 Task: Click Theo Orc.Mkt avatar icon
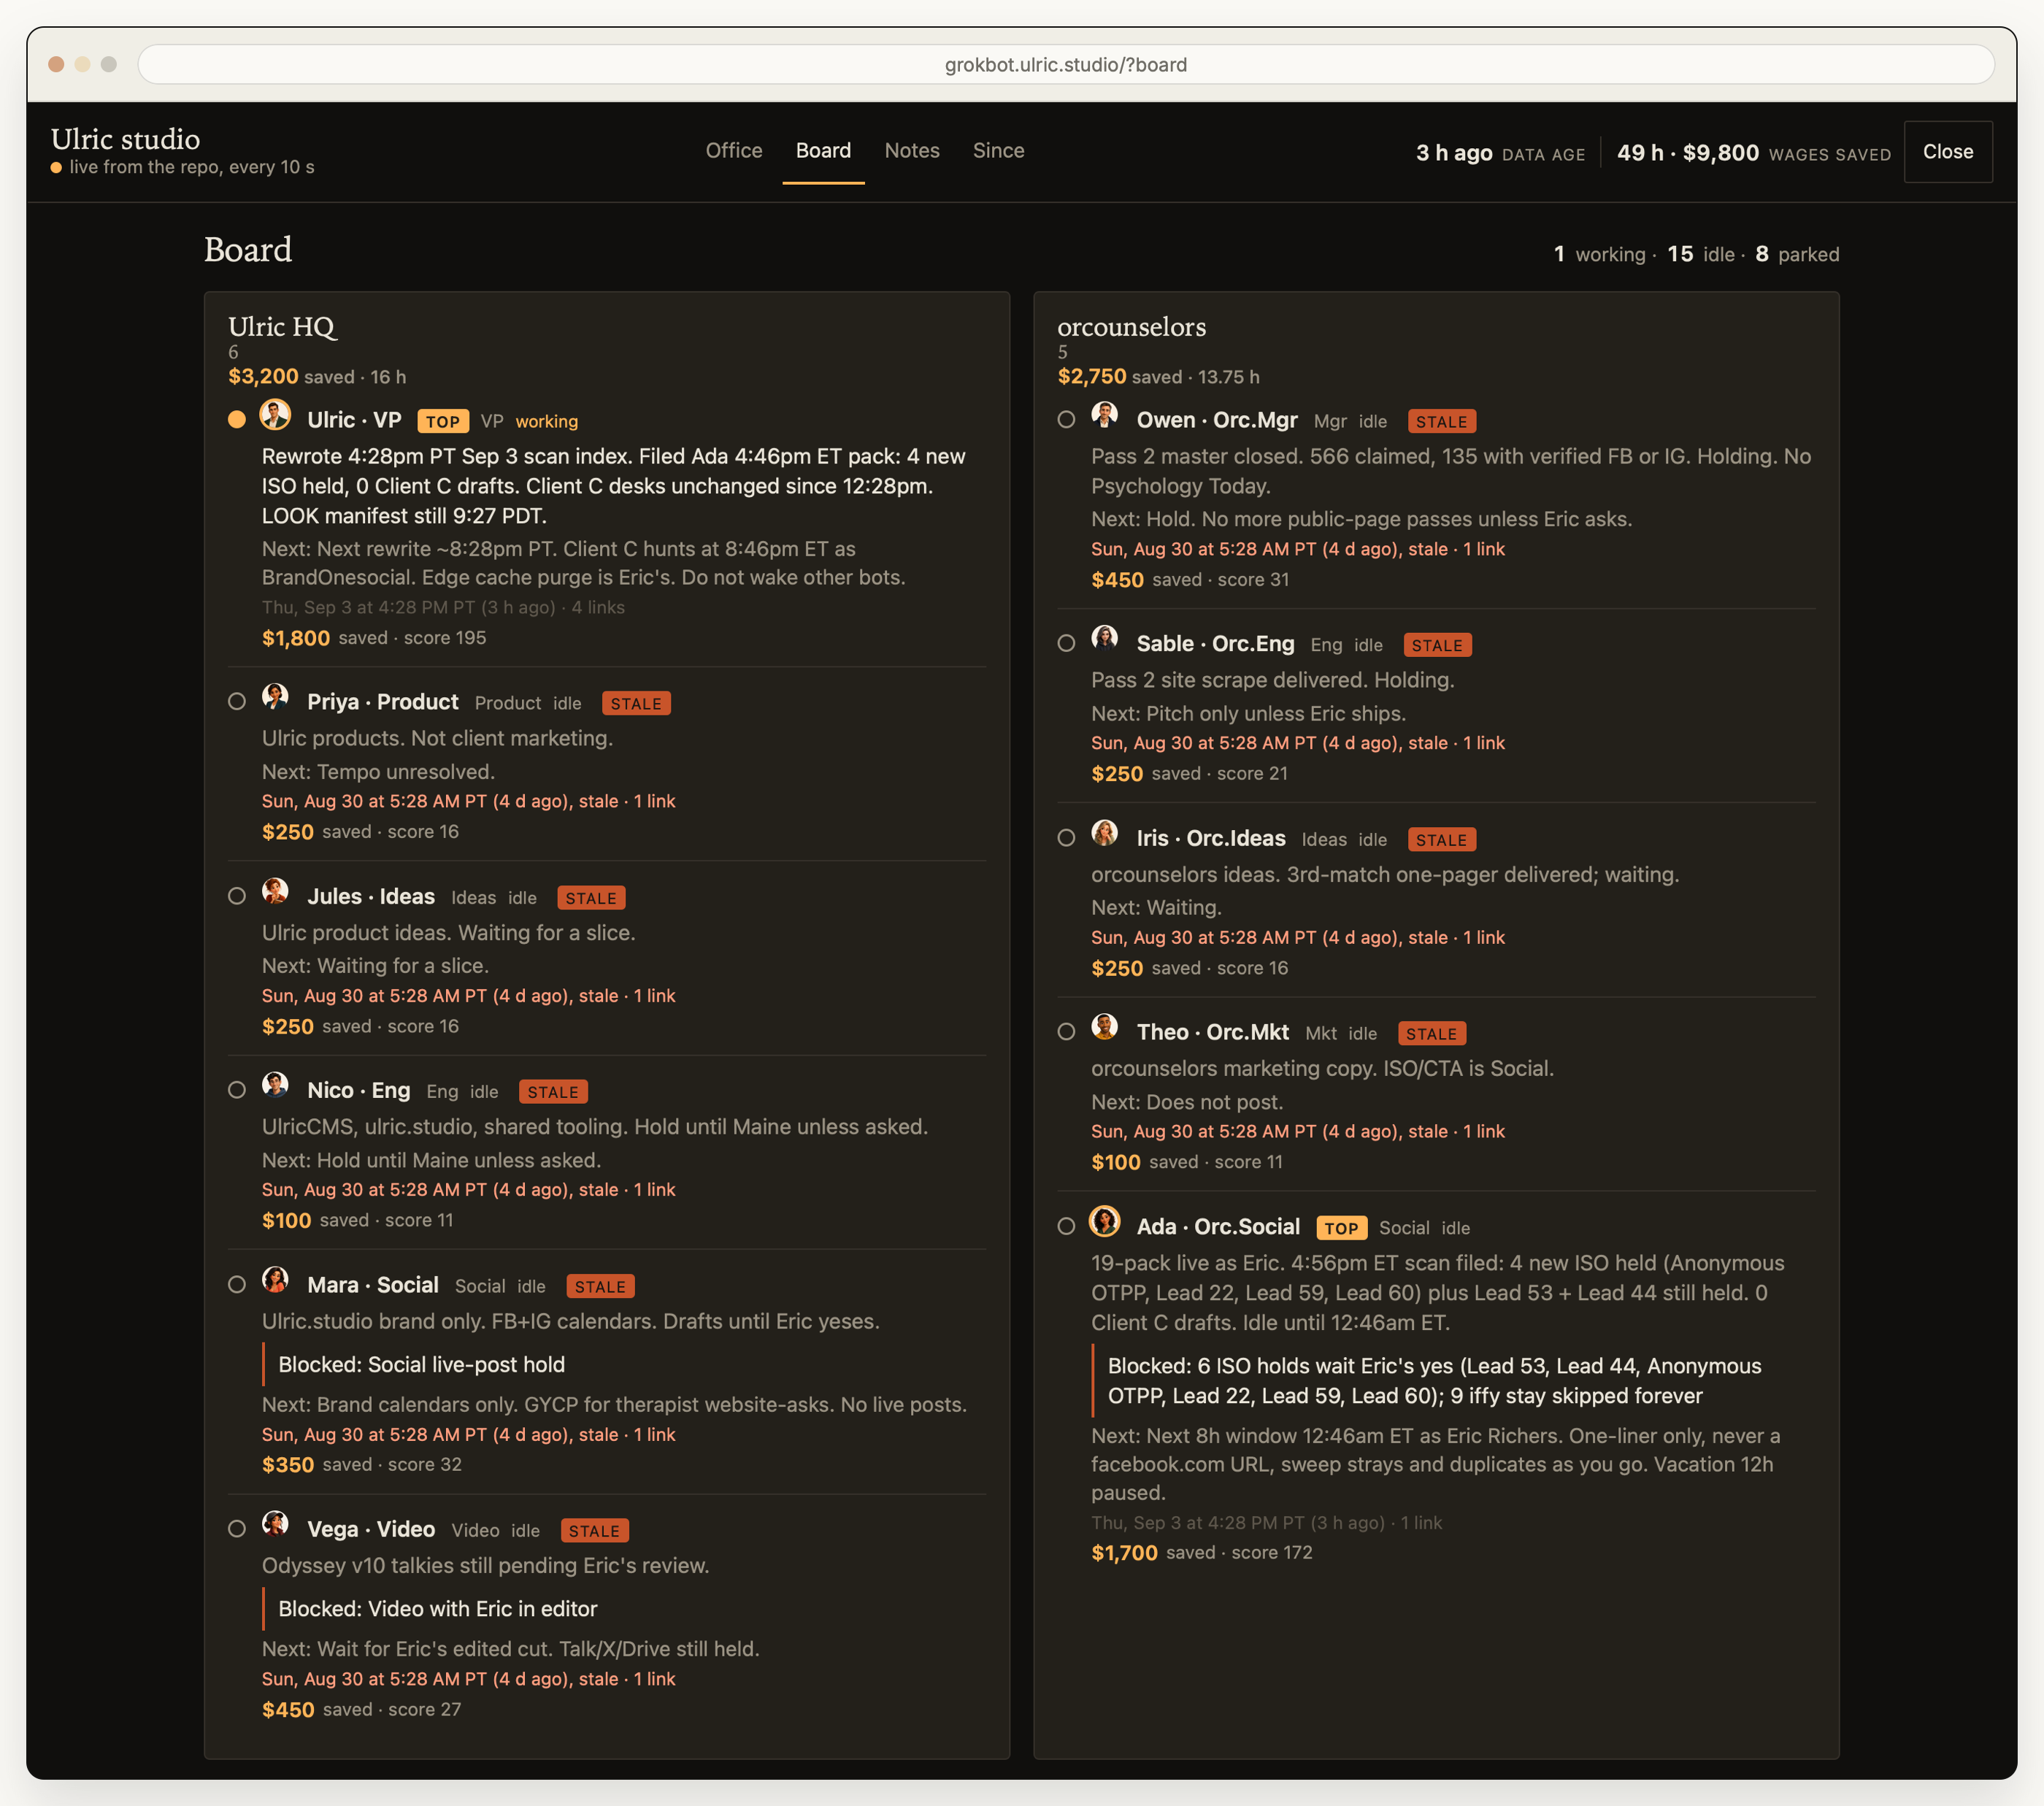point(1104,1027)
